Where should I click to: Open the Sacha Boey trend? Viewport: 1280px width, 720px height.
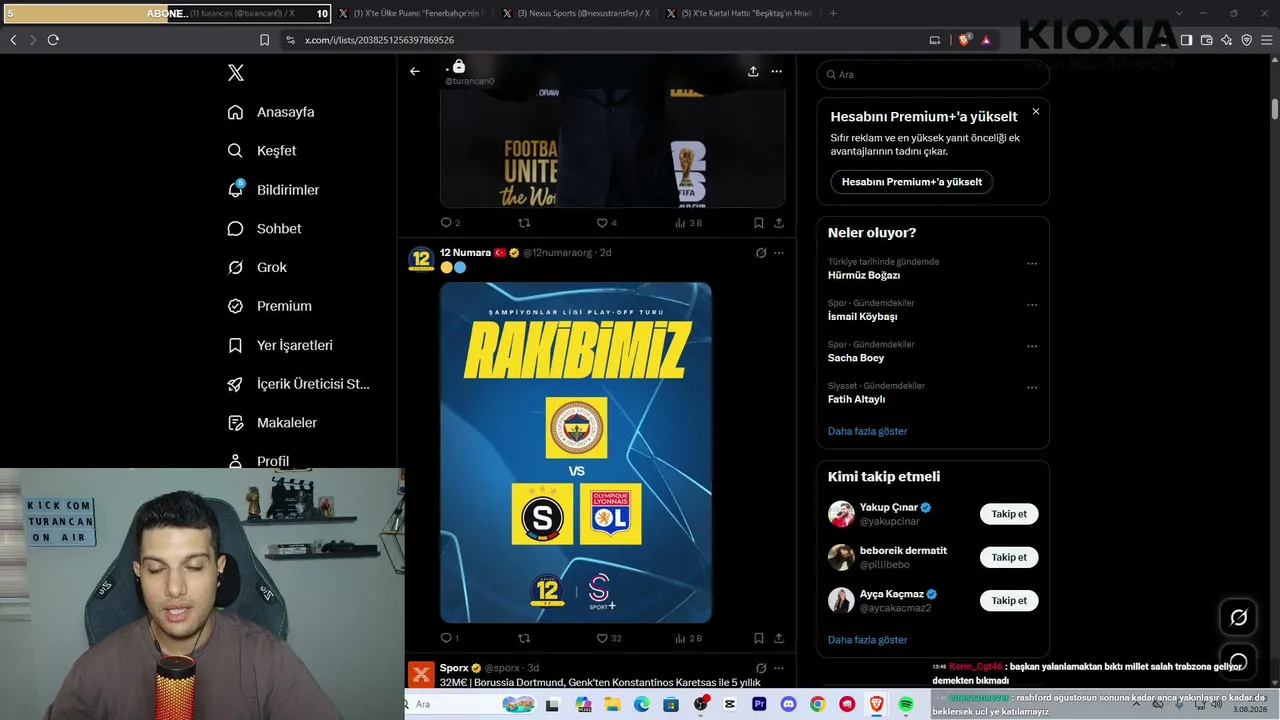(x=856, y=358)
